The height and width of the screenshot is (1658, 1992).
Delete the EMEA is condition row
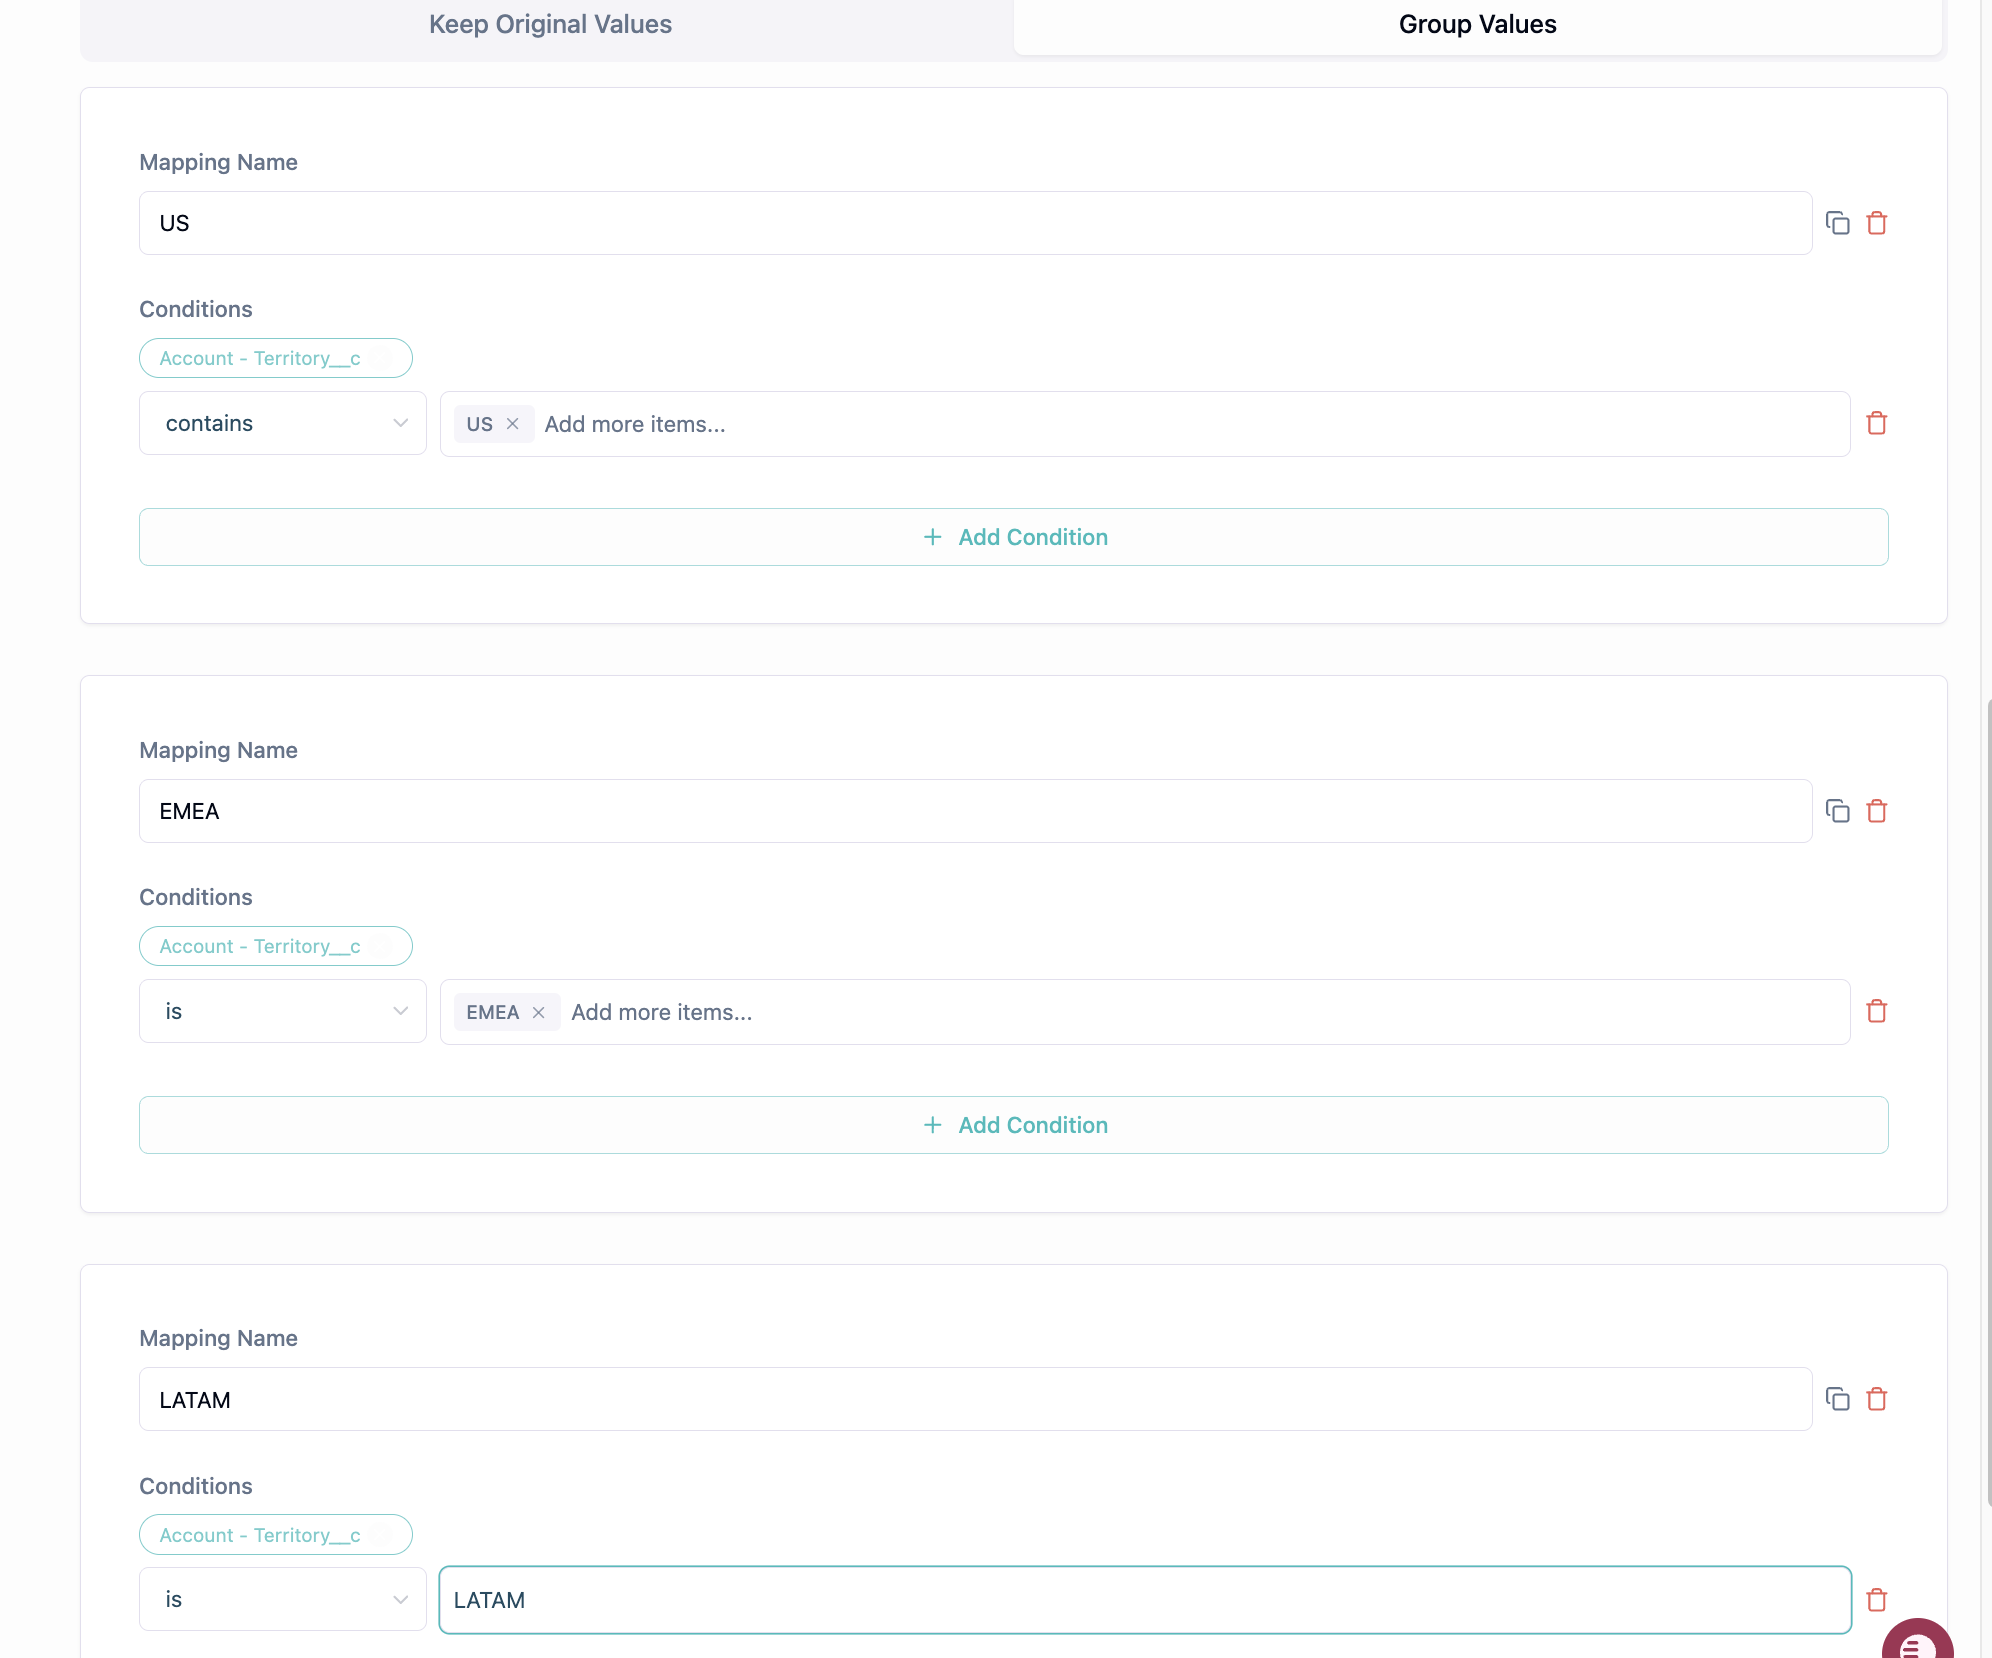pos(1877,1011)
